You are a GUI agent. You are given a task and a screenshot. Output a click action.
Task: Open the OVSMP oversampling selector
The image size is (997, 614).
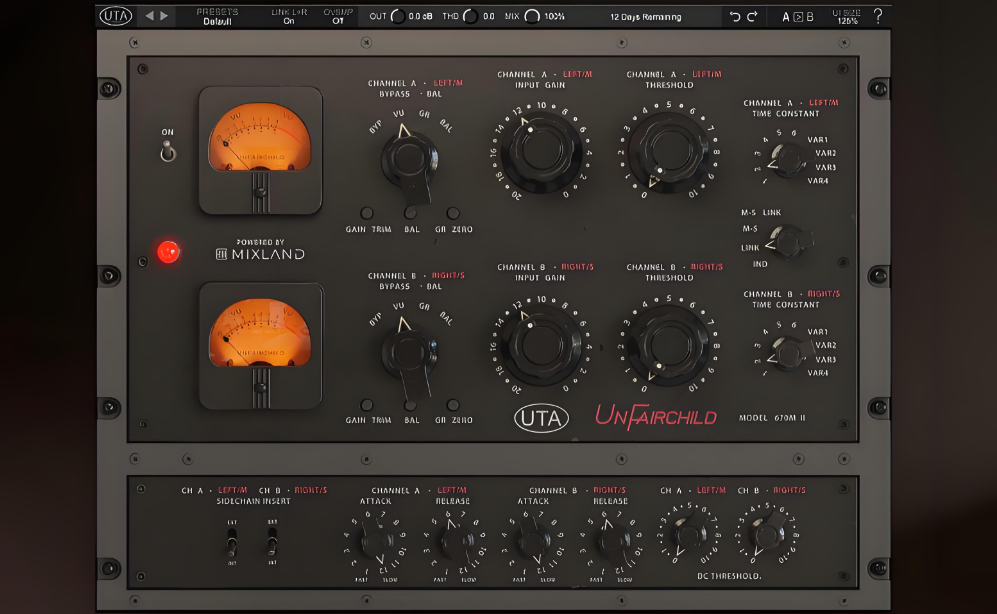point(338,16)
